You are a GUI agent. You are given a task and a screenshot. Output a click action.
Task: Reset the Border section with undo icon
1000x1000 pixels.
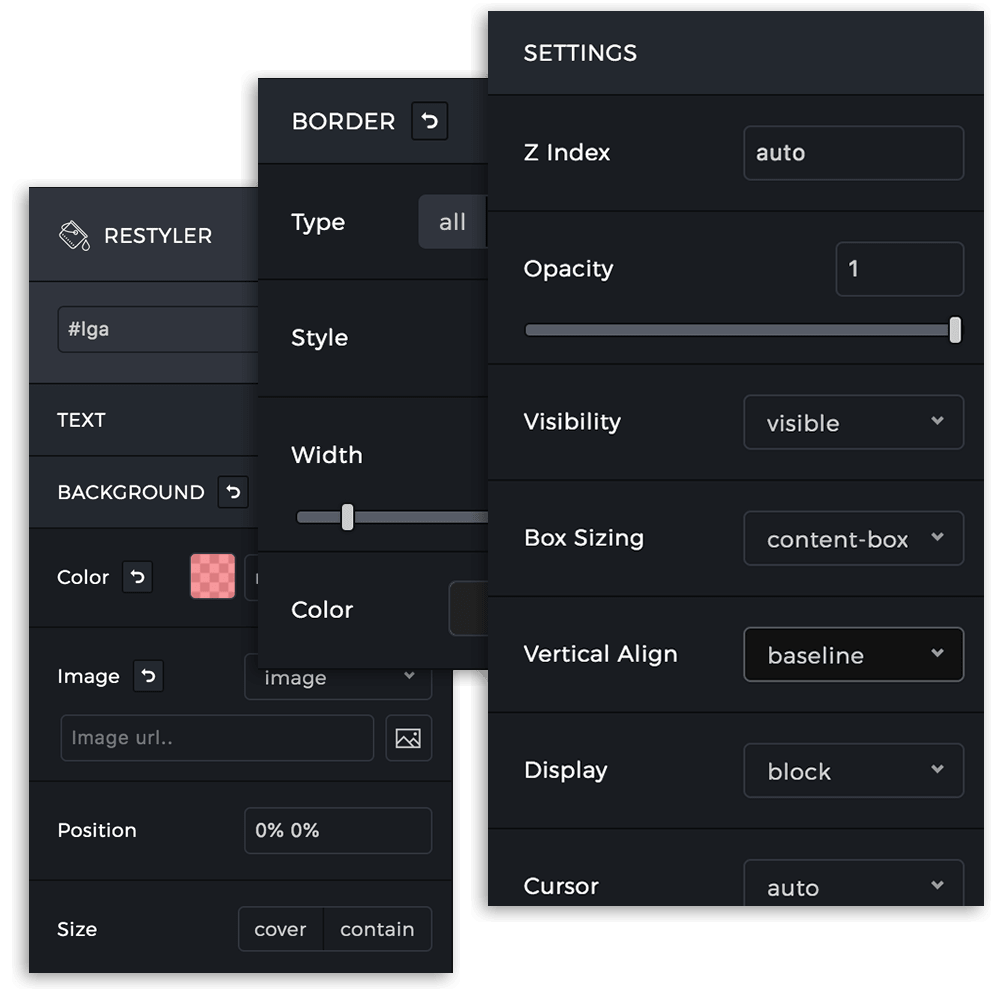(430, 122)
